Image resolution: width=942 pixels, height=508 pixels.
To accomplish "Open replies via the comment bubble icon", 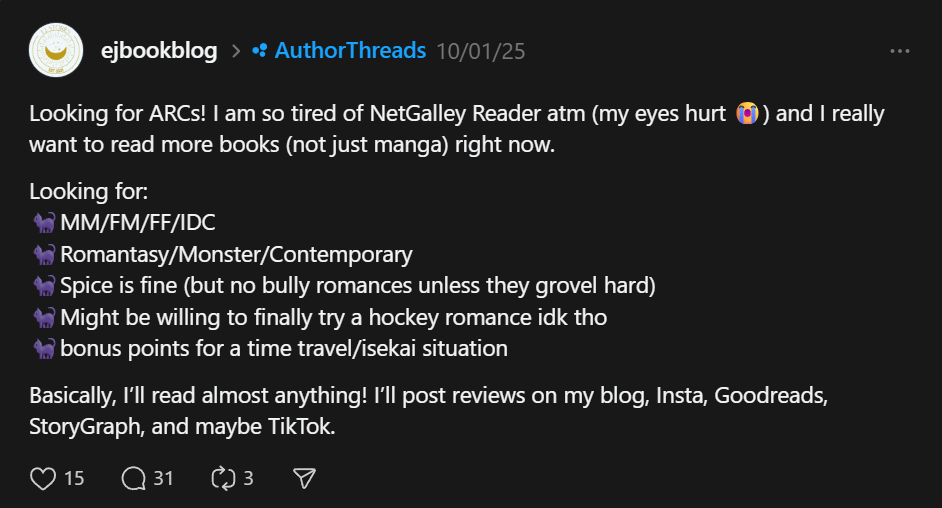I will tap(134, 479).
